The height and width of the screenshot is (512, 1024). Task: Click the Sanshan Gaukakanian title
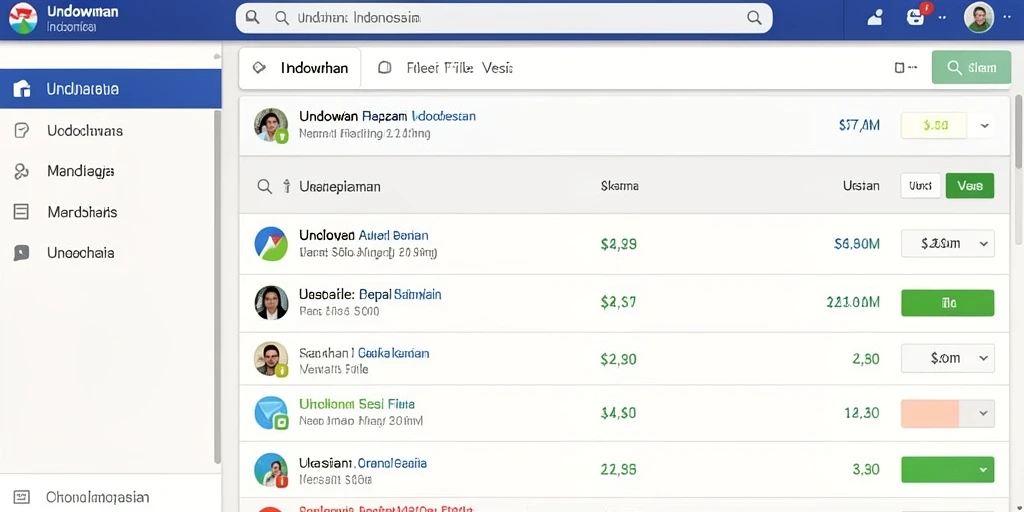(364, 353)
